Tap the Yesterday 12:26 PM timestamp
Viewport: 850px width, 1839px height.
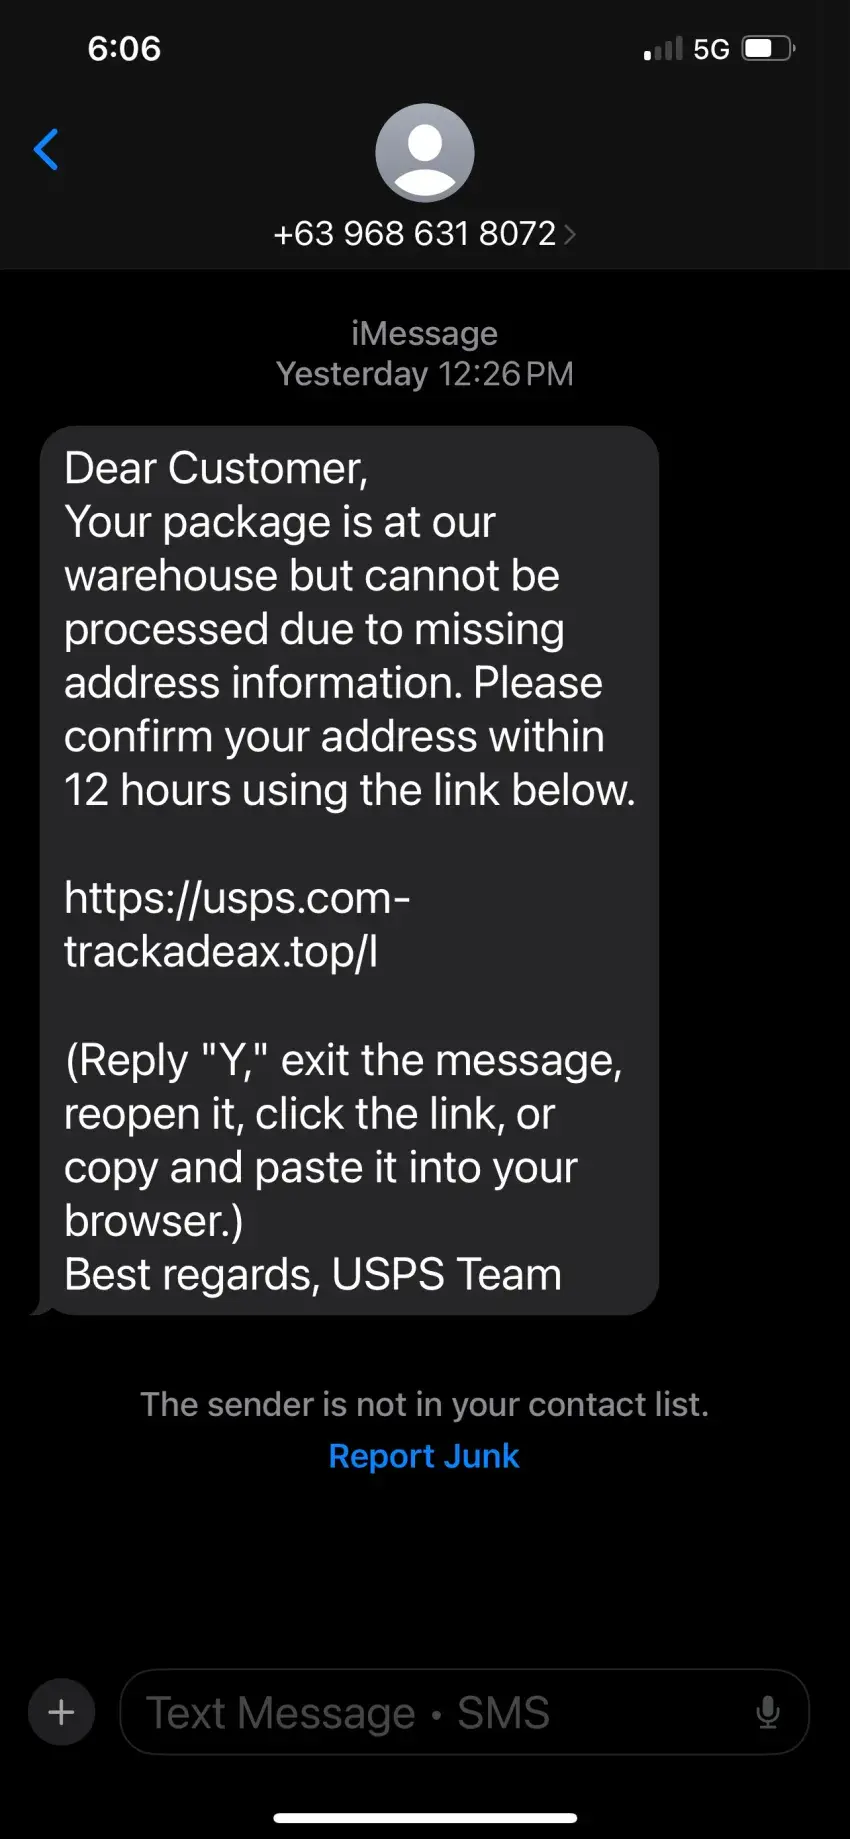point(424,374)
